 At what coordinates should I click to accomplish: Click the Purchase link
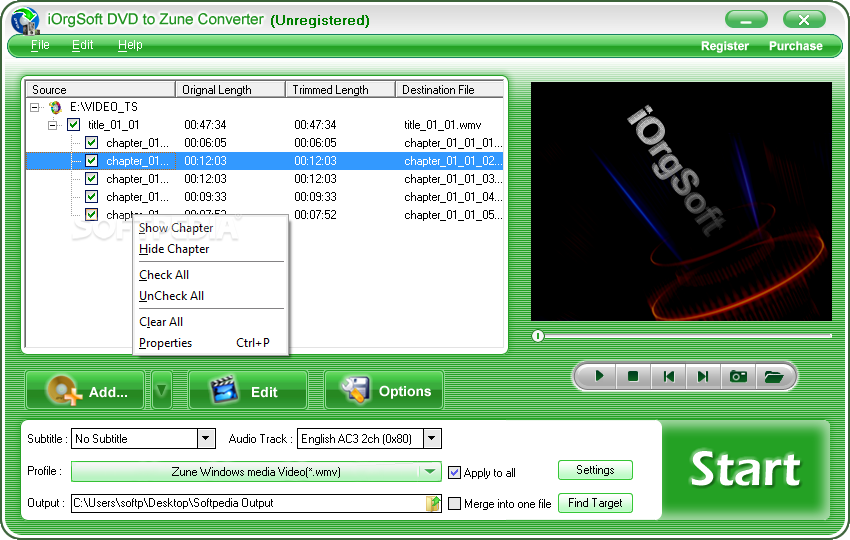click(x=796, y=46)
